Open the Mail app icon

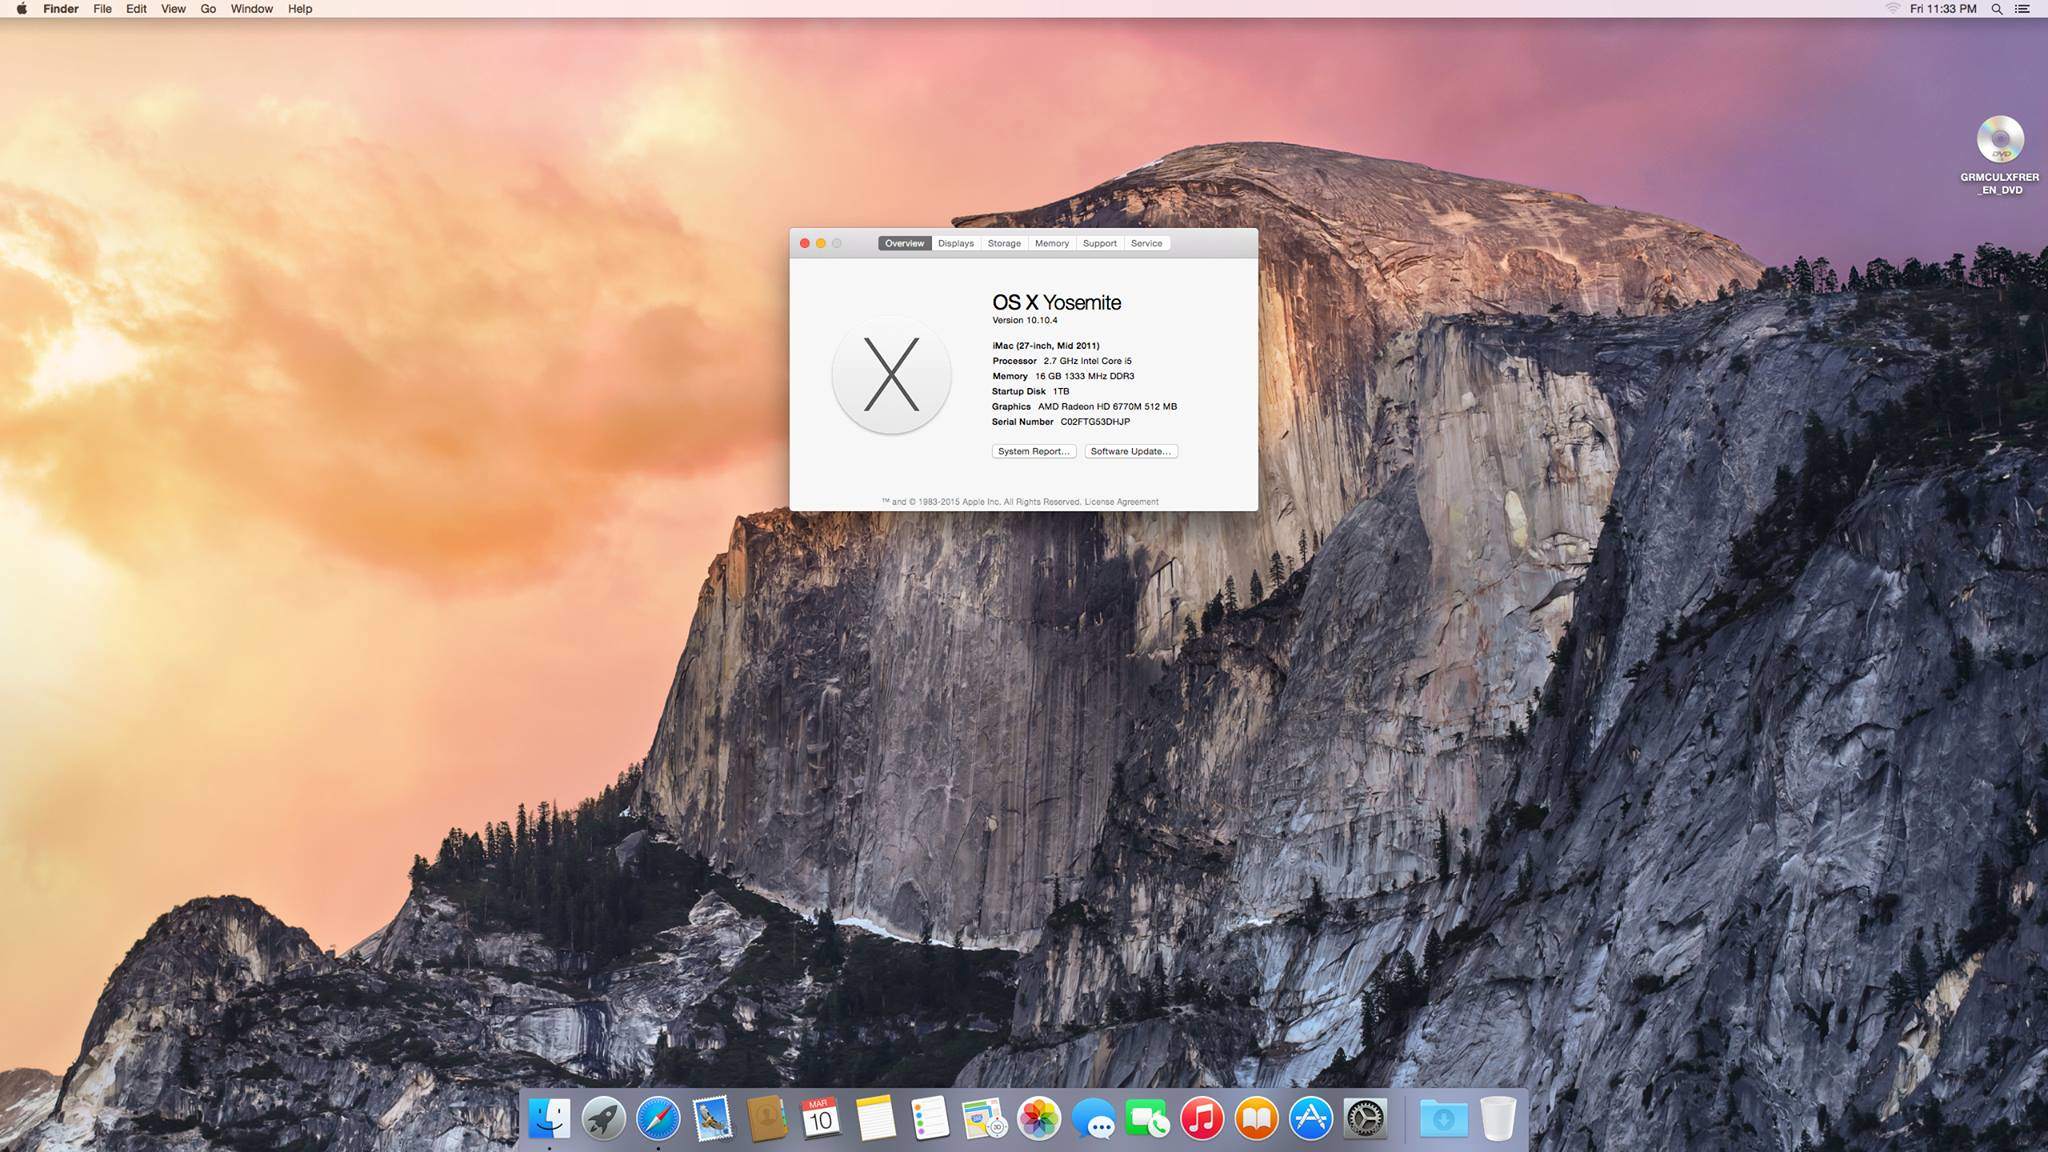tap(712, 1119)
